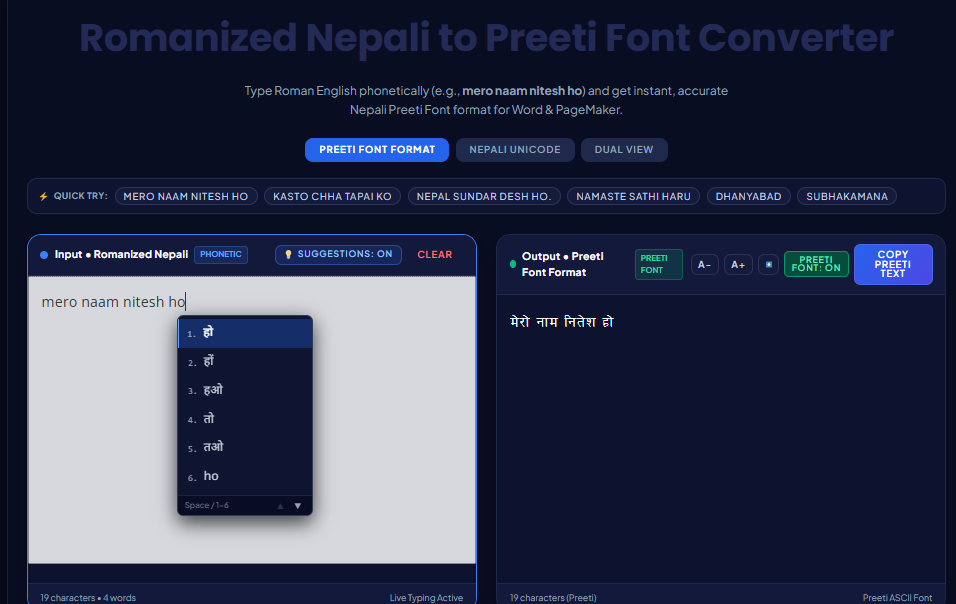
Task: Click the lightbulb icon in Suggestions button
Action: [288, 255]
